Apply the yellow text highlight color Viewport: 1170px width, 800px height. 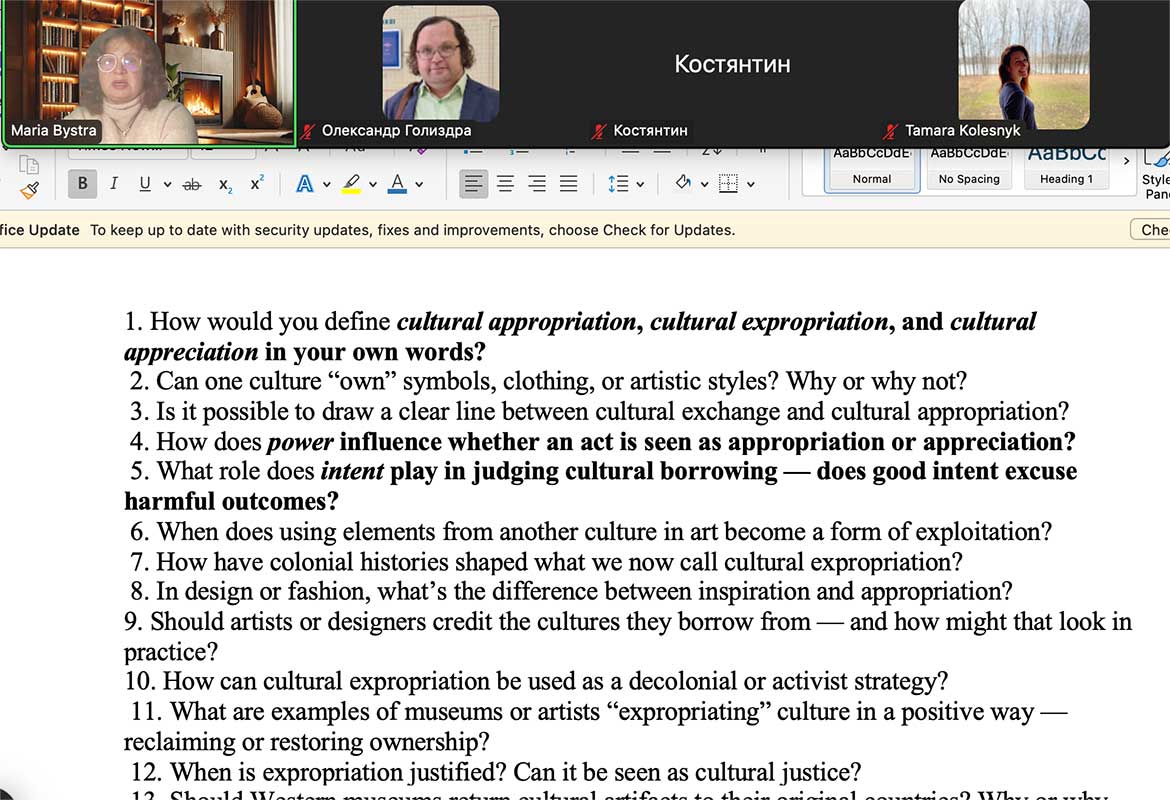click(351, 184)
